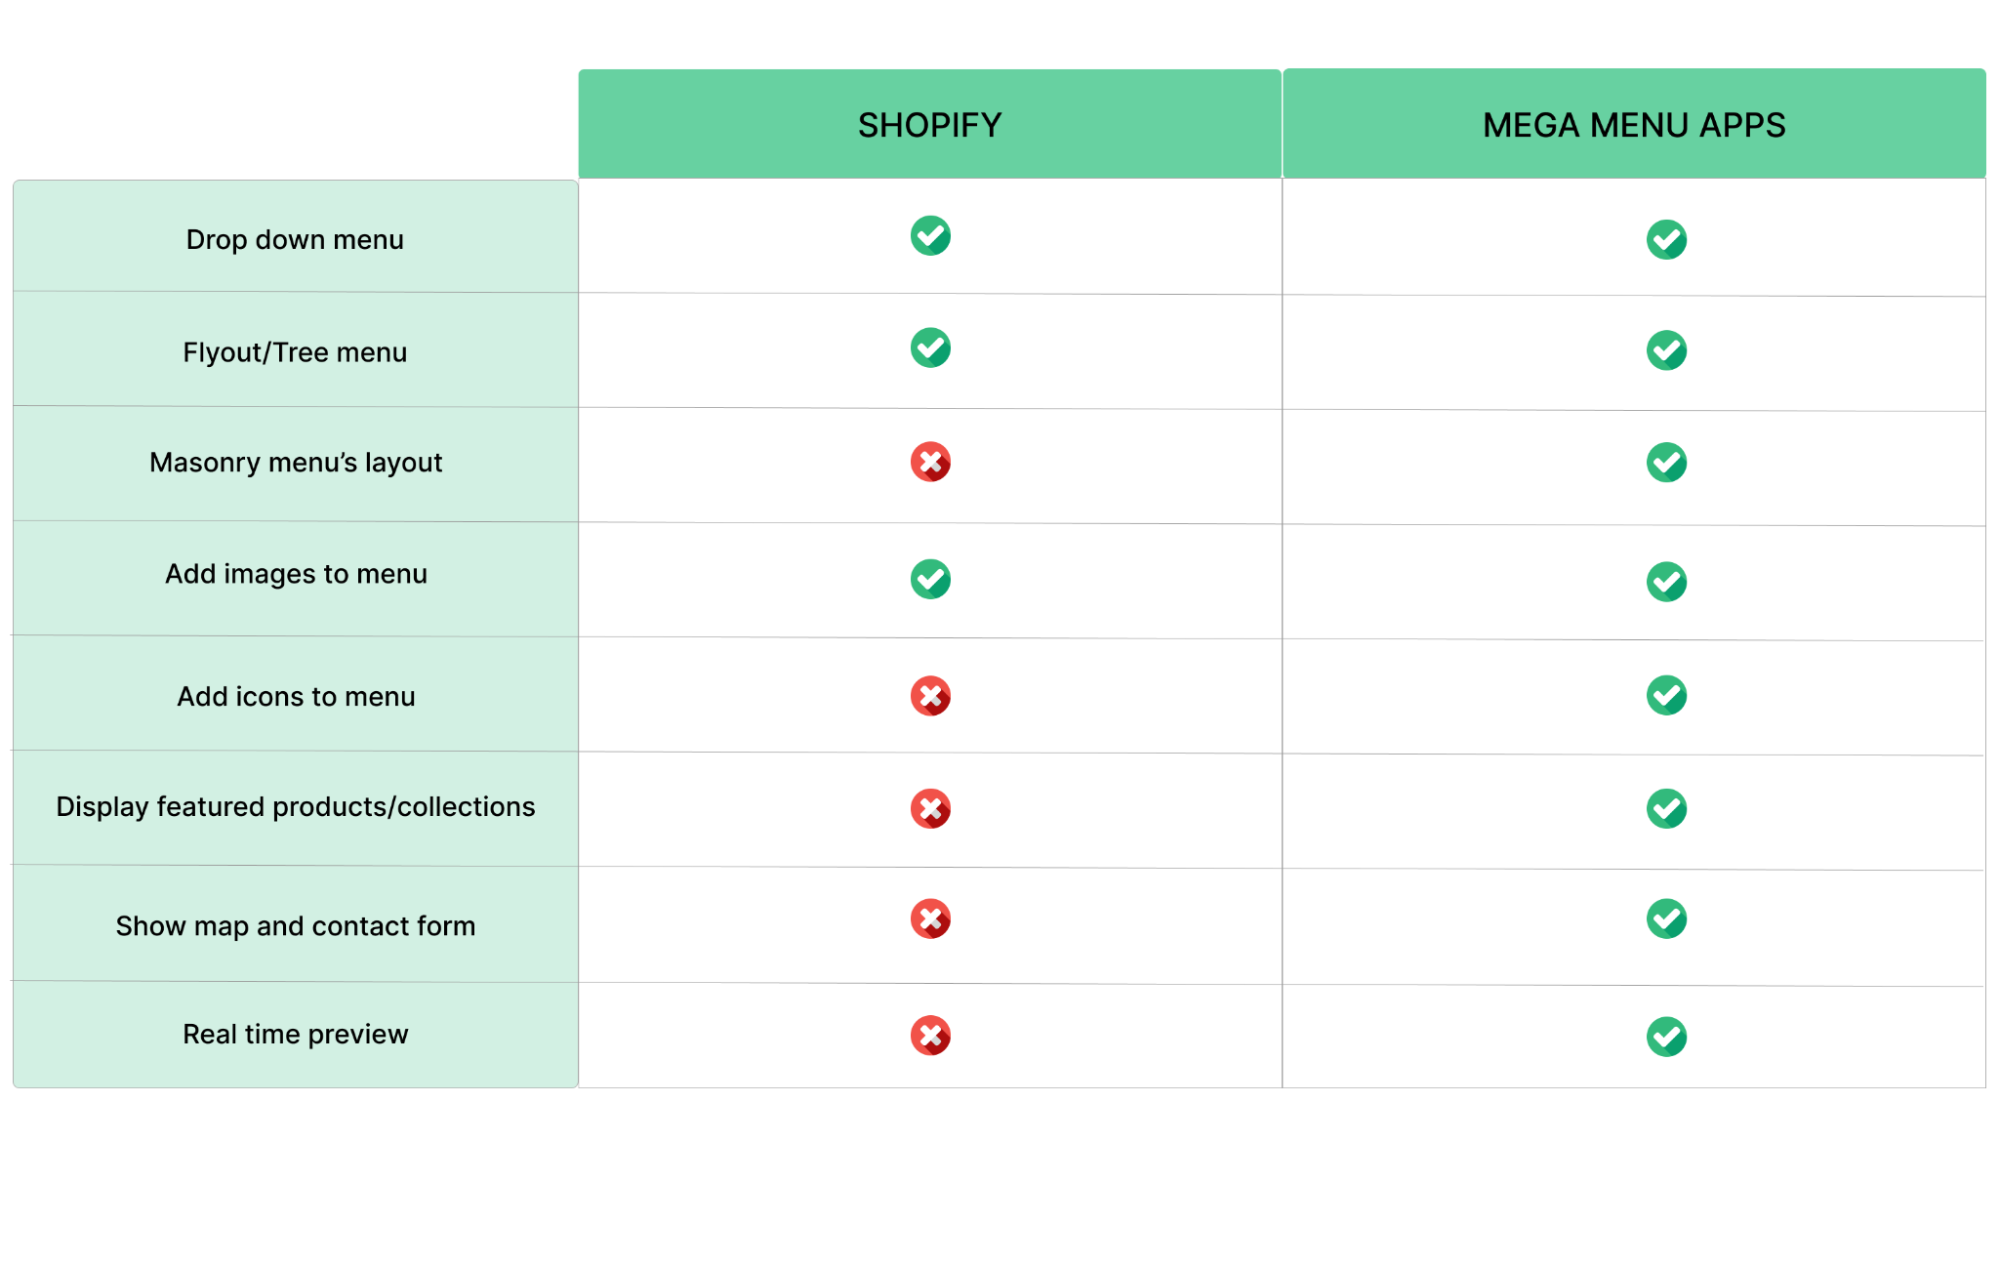Screen dimensions: 1999x1266
Task: Click Shopify's red X for Display featured products/collections
Action: pos(930,808)
